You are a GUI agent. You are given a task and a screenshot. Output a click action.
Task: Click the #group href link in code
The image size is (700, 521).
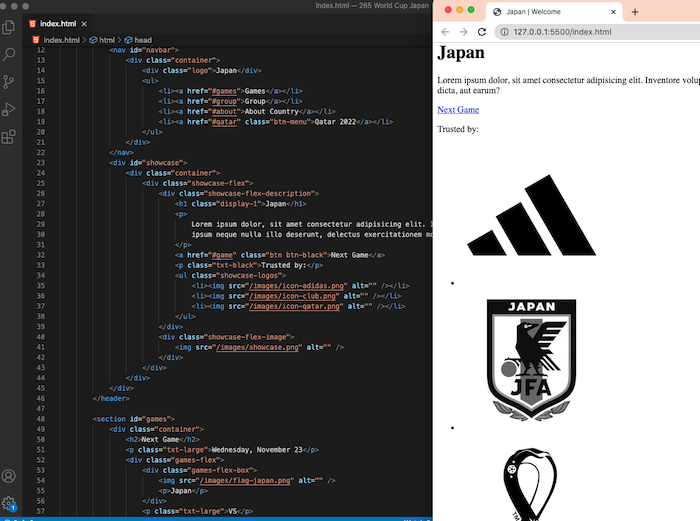click(x=224, y=101)
